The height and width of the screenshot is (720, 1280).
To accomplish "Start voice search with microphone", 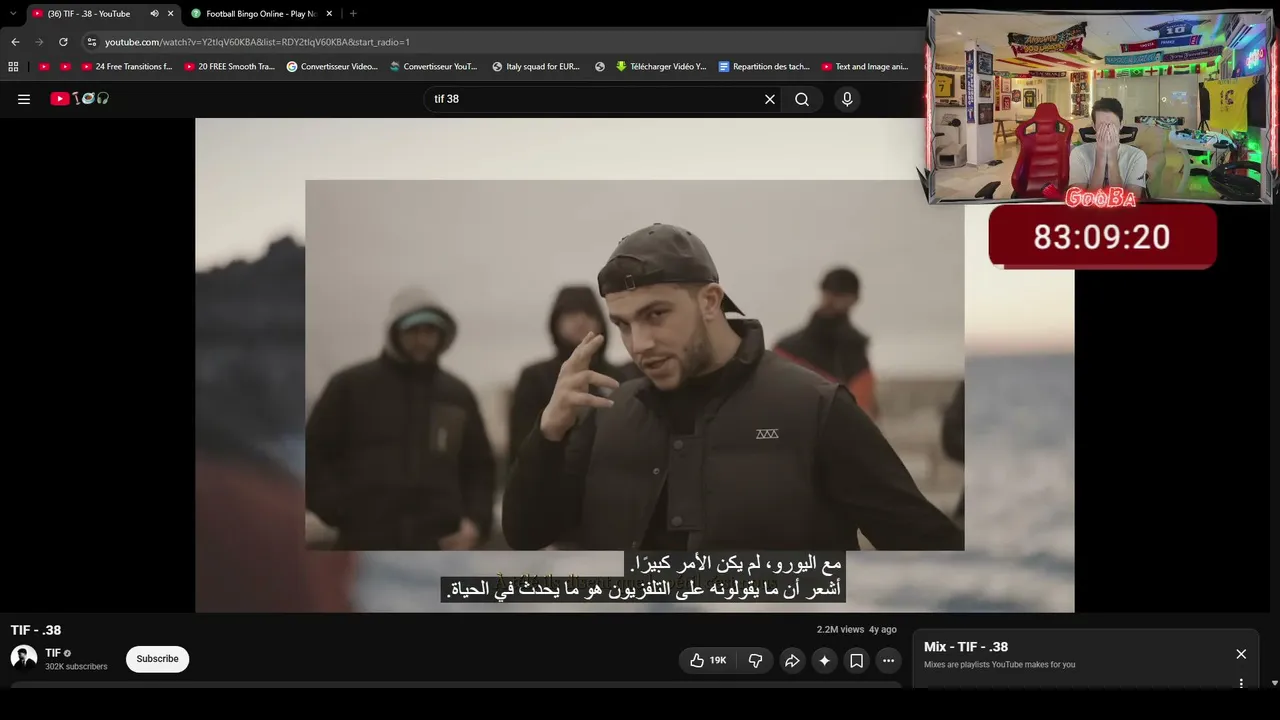I will coord(847,99).
